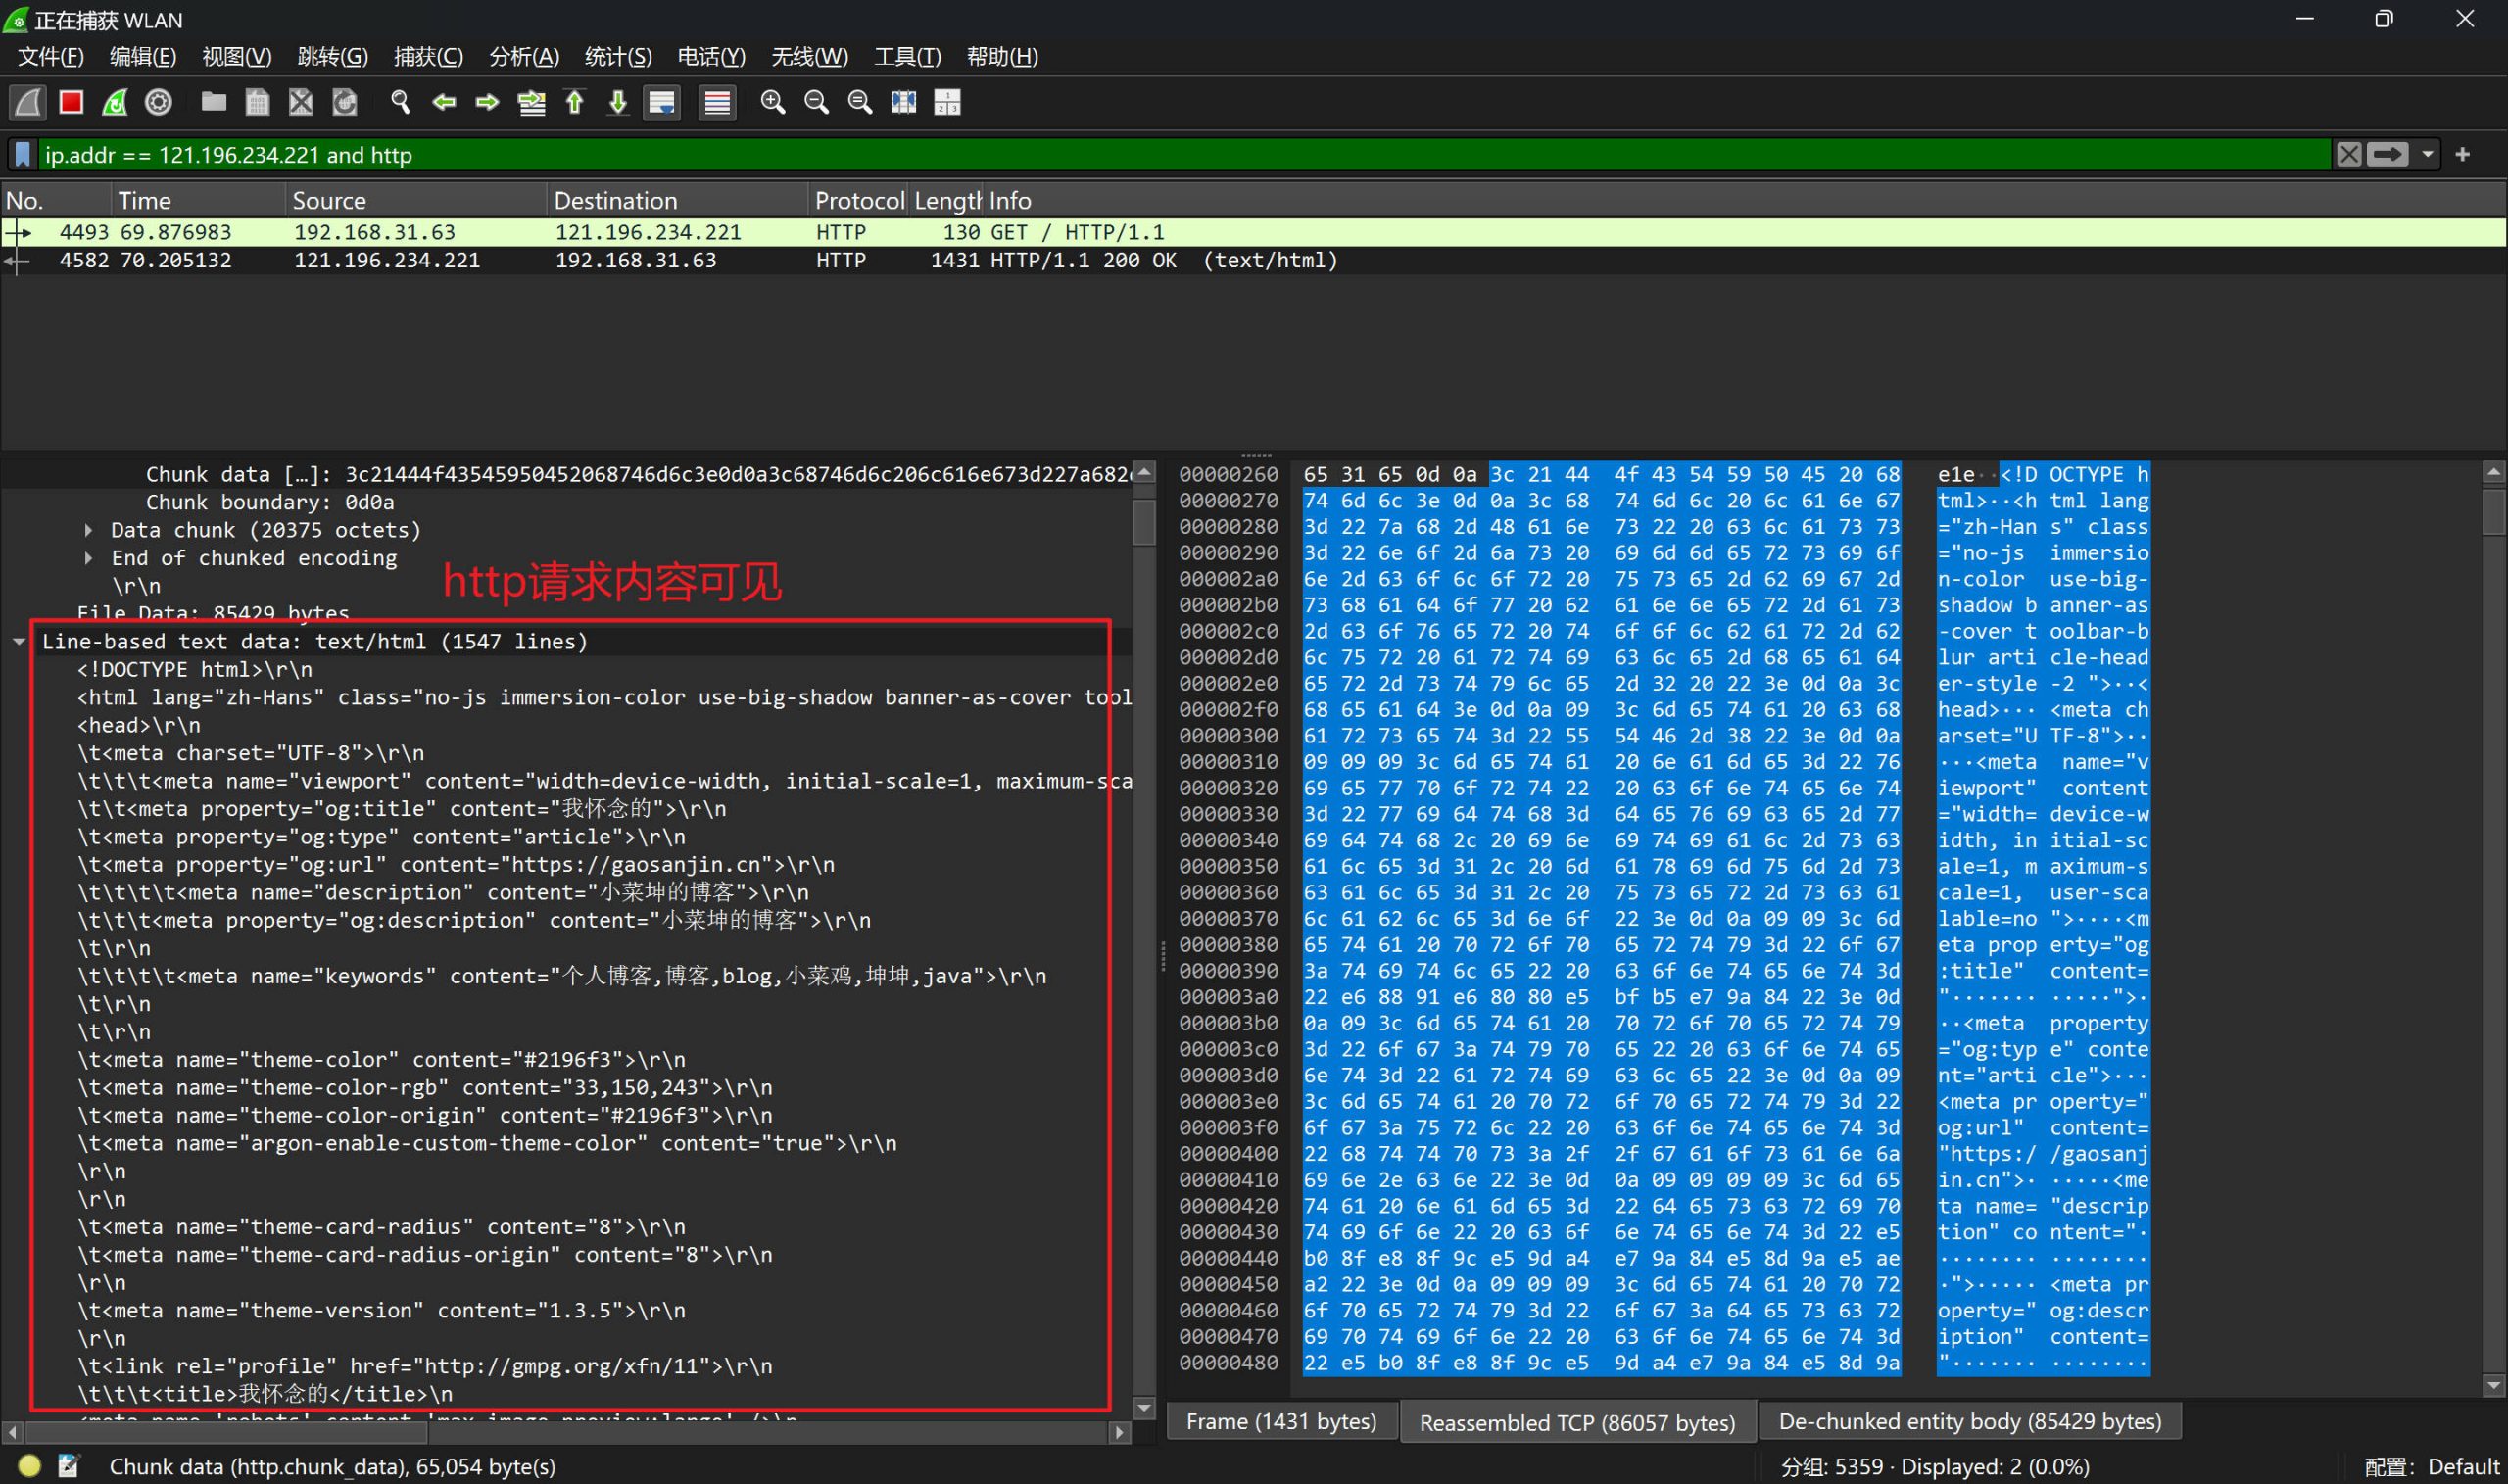Apply the display filter arrow button
The height and width of the screenshot is (1484, 2508).
(x=2387, y=154)
